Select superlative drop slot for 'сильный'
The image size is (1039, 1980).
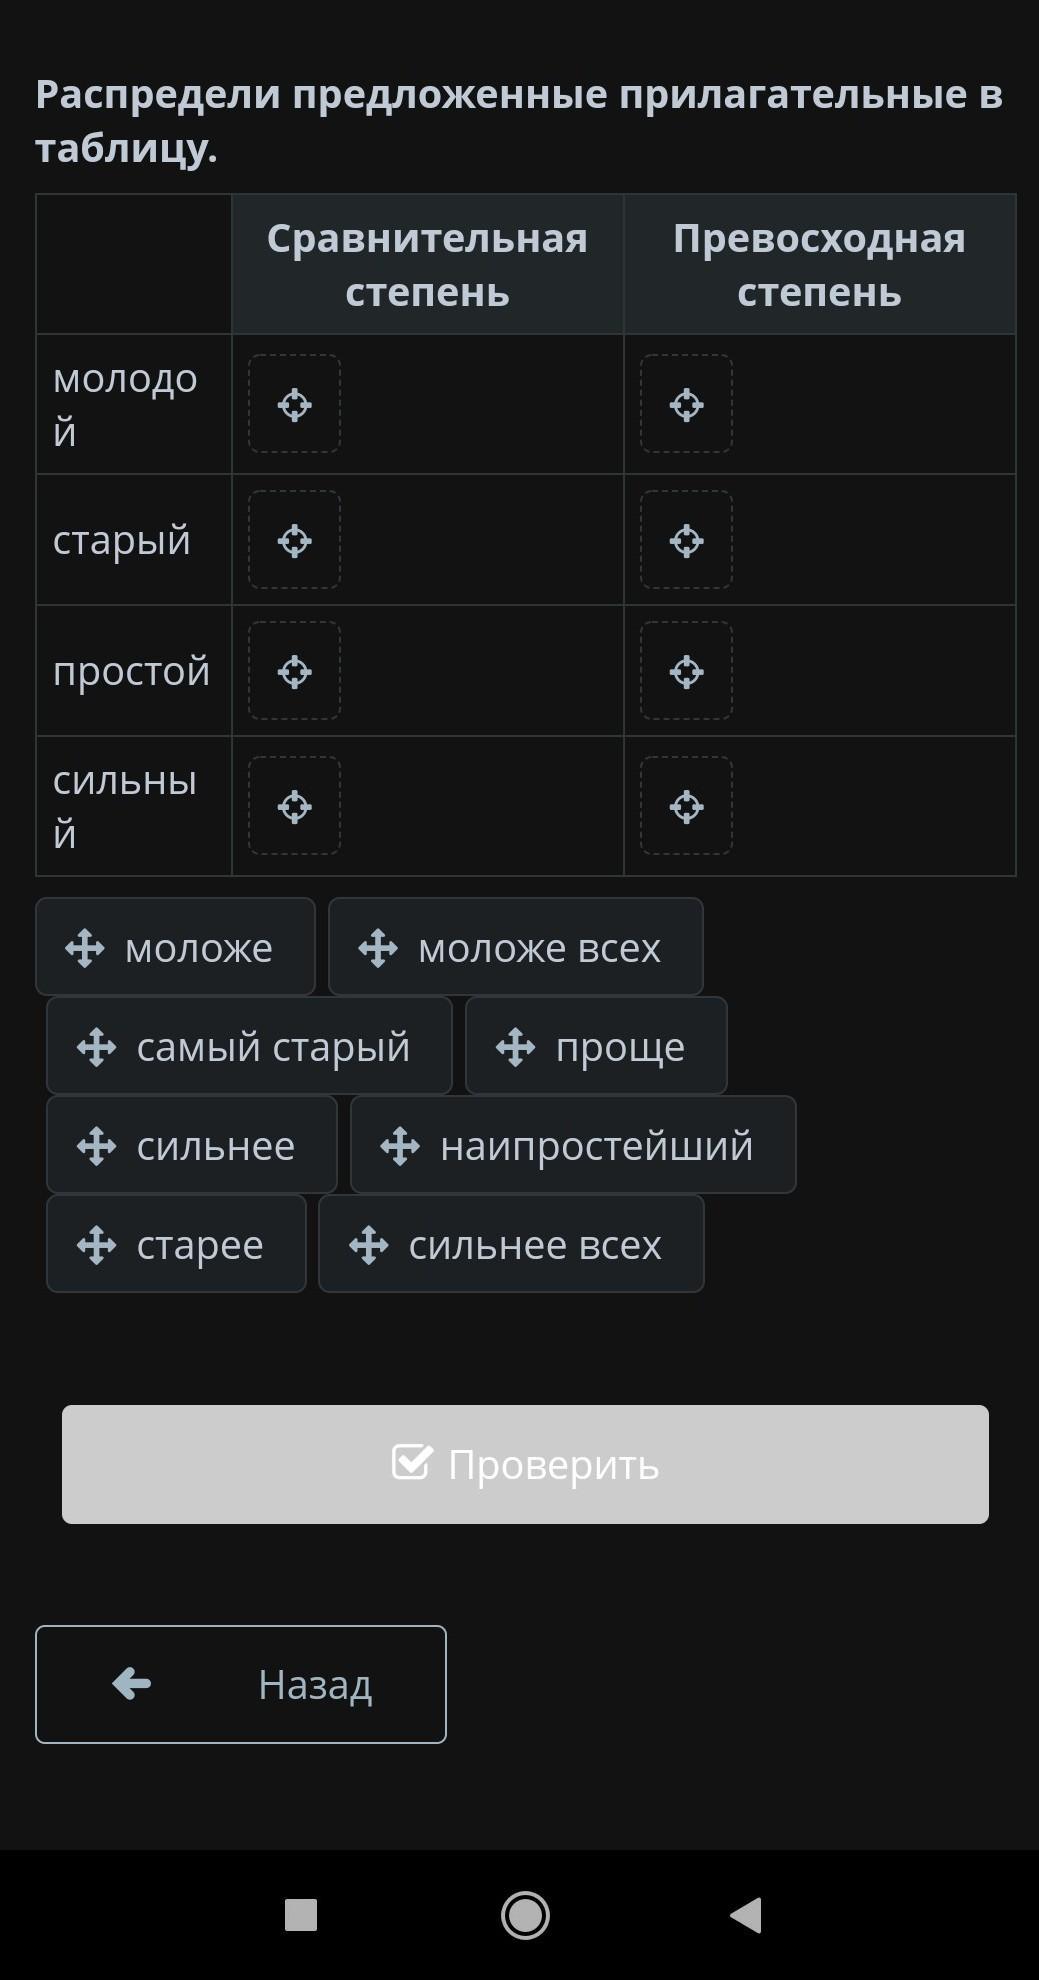coord(687,807)
